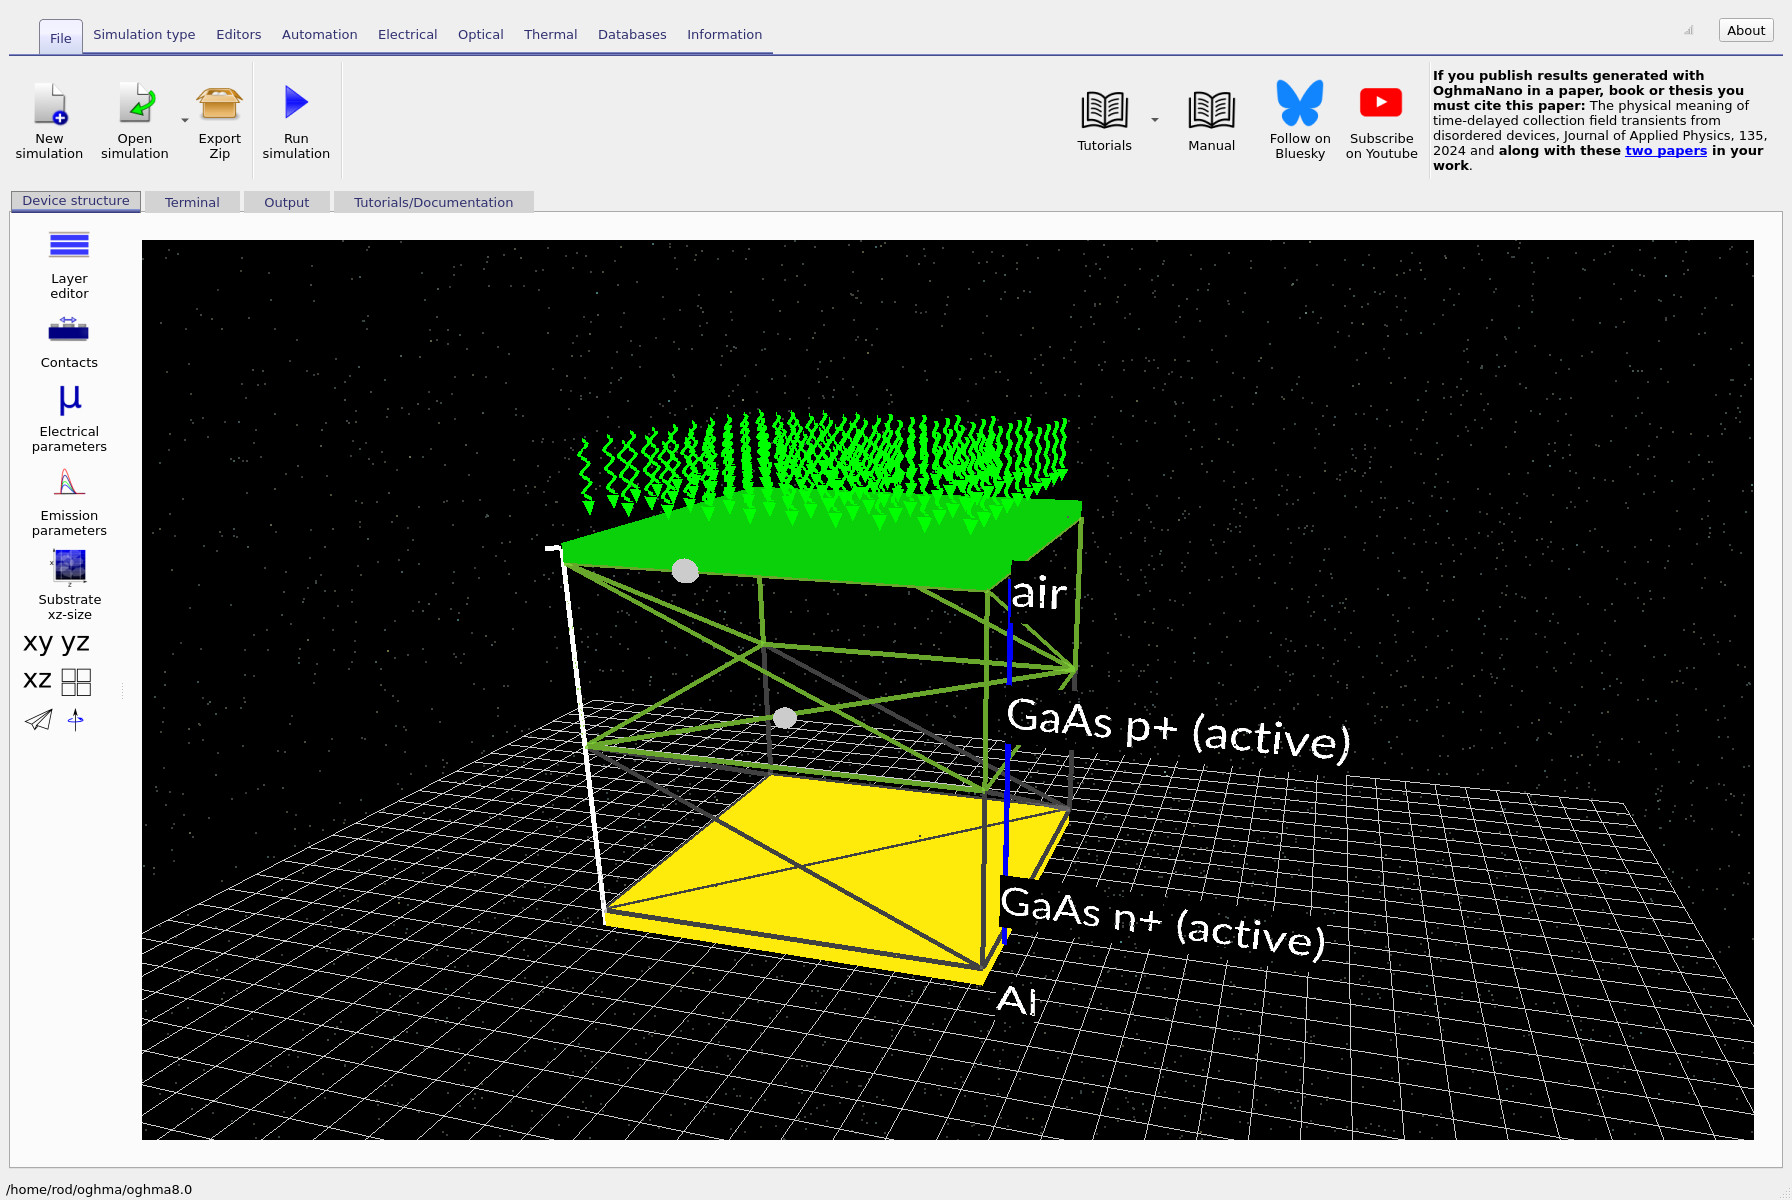Select the paper plane ray icon
The width and height of the screenshot is (1792, 1200).
point(38,719)
